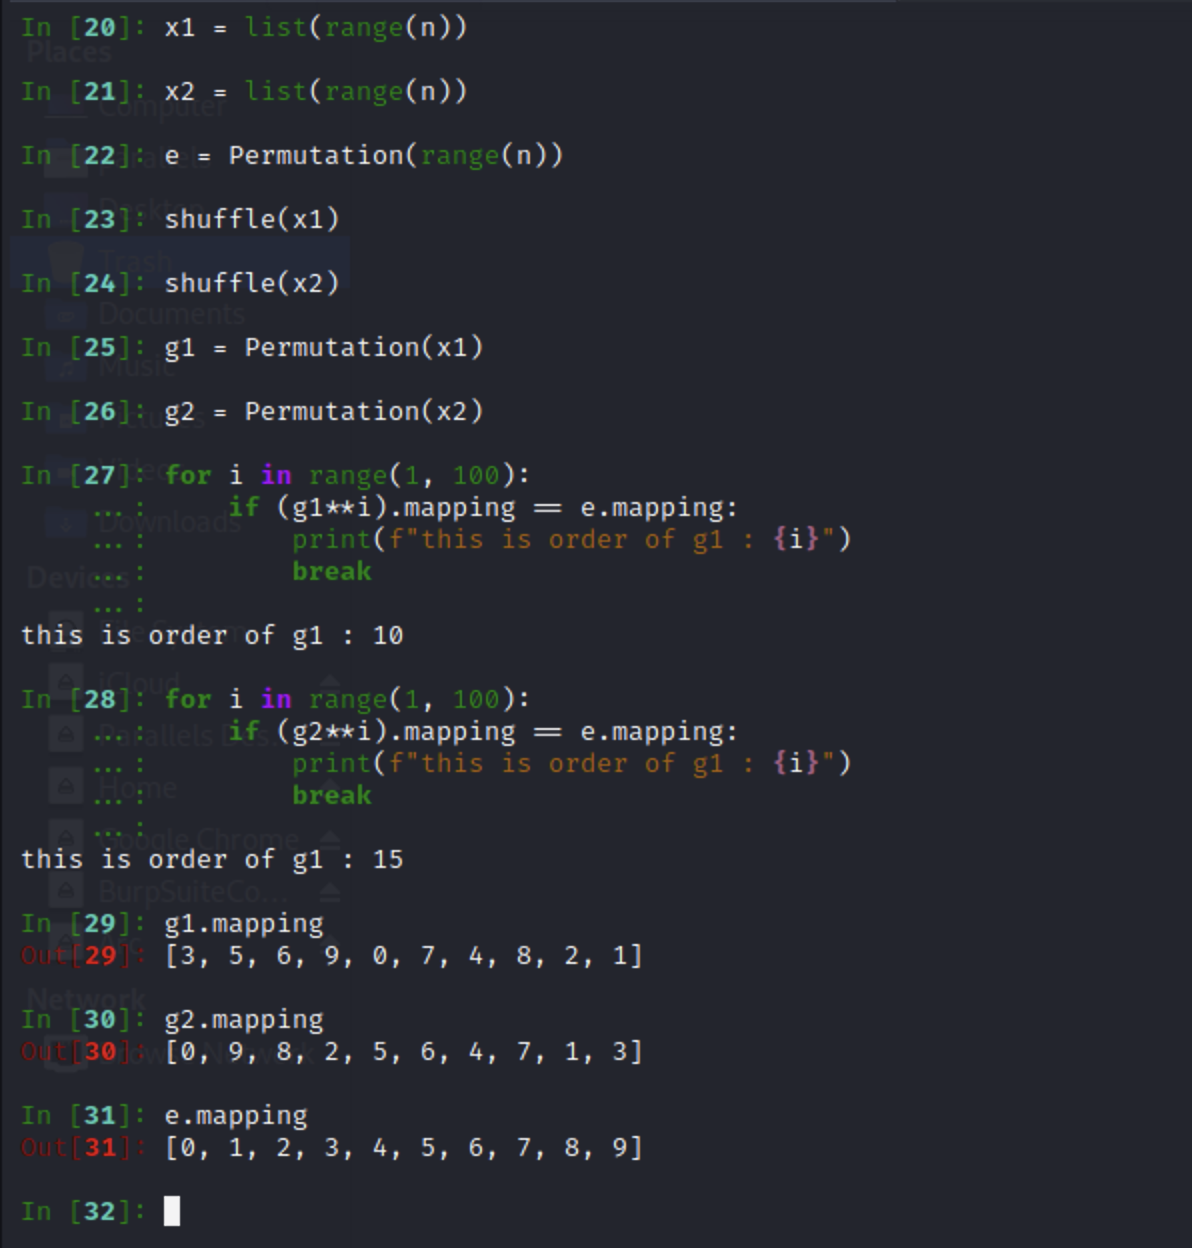
Task: Select the "e = Permutation(range(n))" command
Action: pos(364,155)
